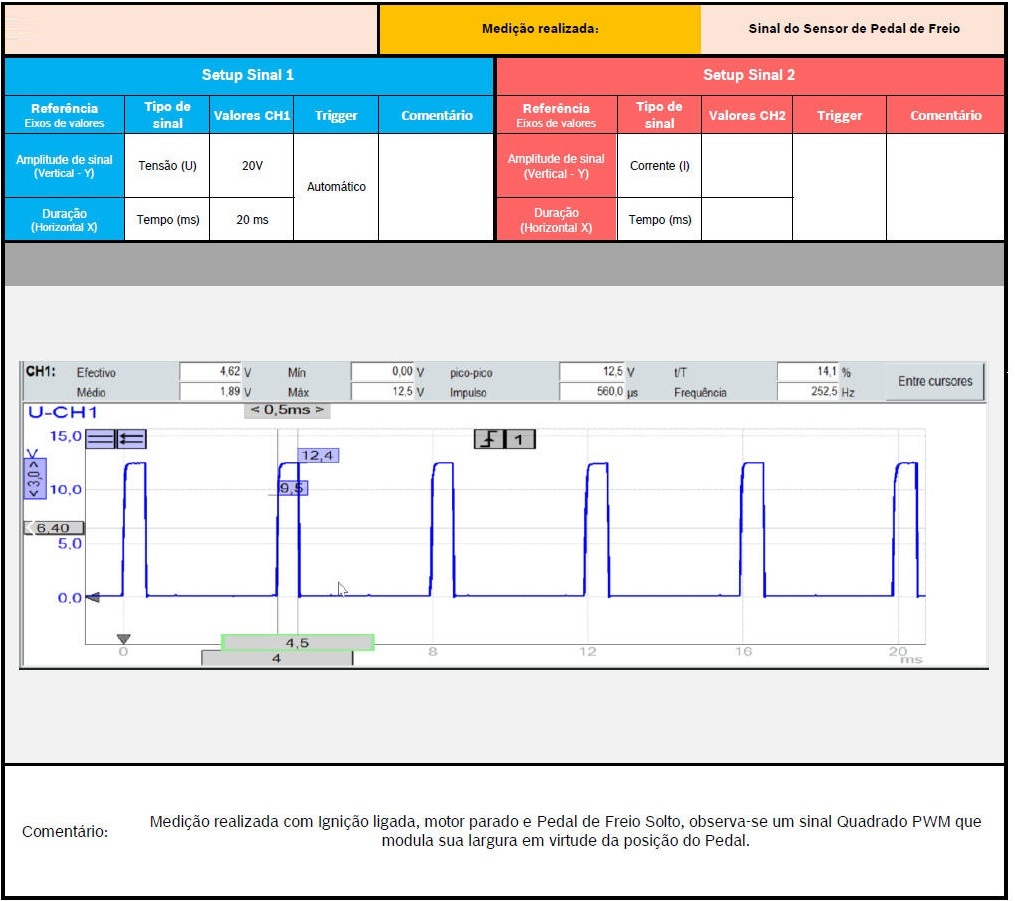Click the horizontal cursor lines icon
Image resolution: width=1015 pixels, height=901 pixels.
[x=100, y=438]
